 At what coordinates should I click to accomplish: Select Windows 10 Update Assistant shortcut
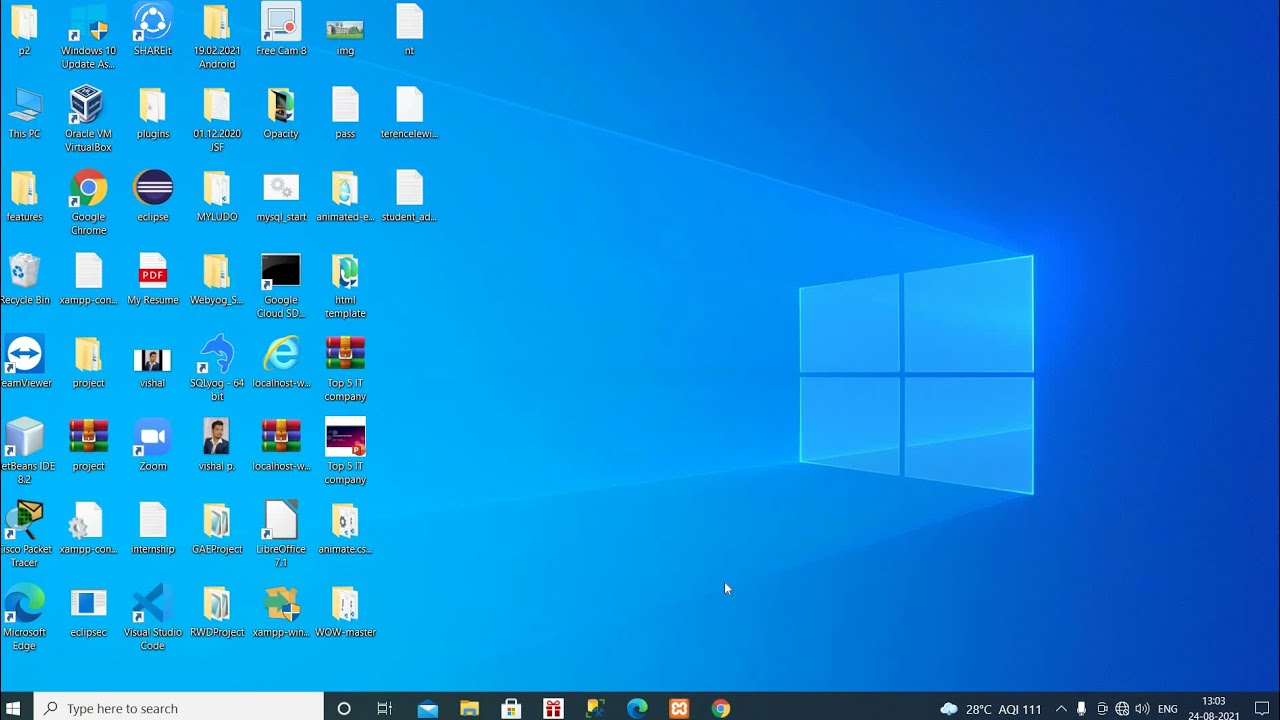point(88,23)
